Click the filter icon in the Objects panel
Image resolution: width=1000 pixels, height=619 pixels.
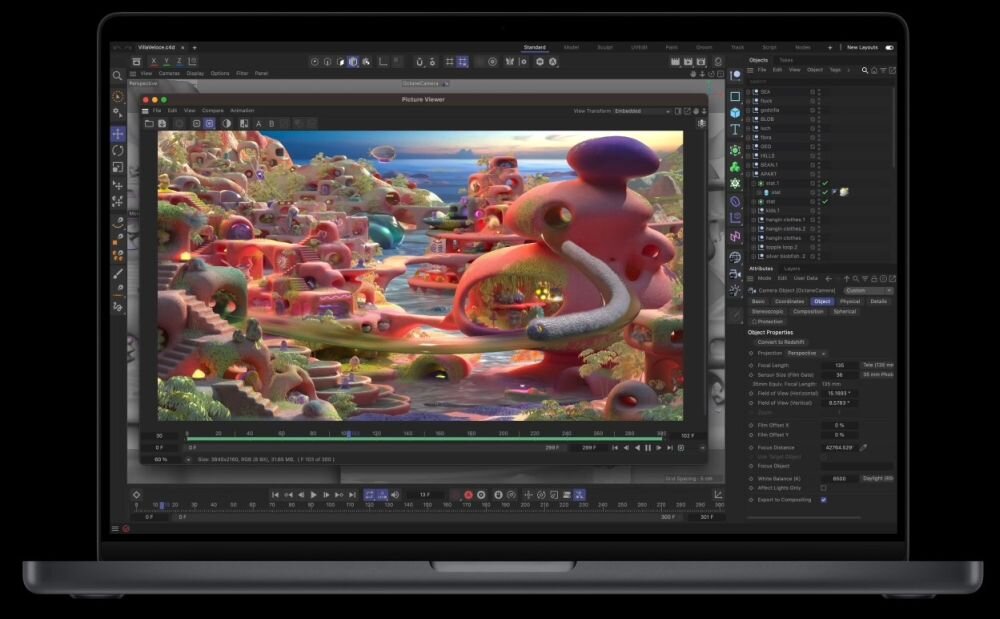[883, 71]
